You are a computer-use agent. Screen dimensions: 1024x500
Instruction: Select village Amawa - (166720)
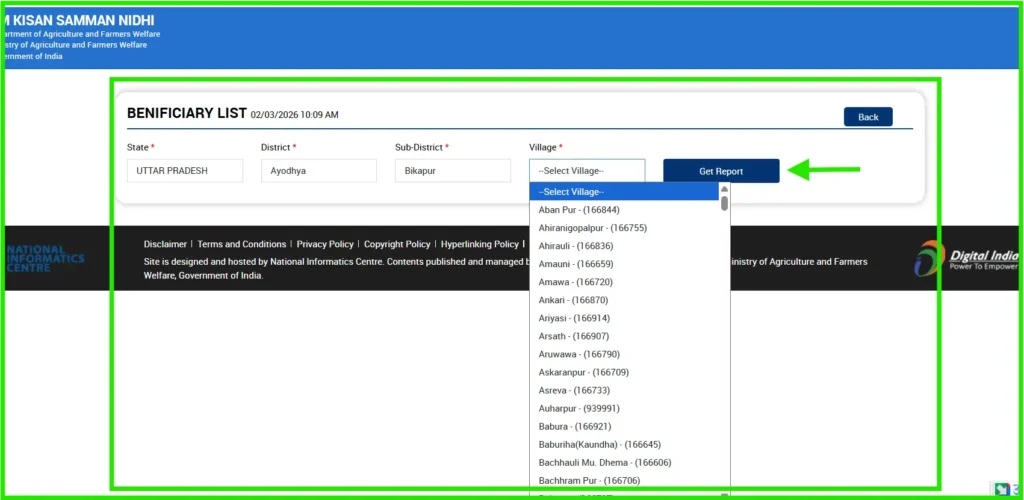[x=624, y=282]
